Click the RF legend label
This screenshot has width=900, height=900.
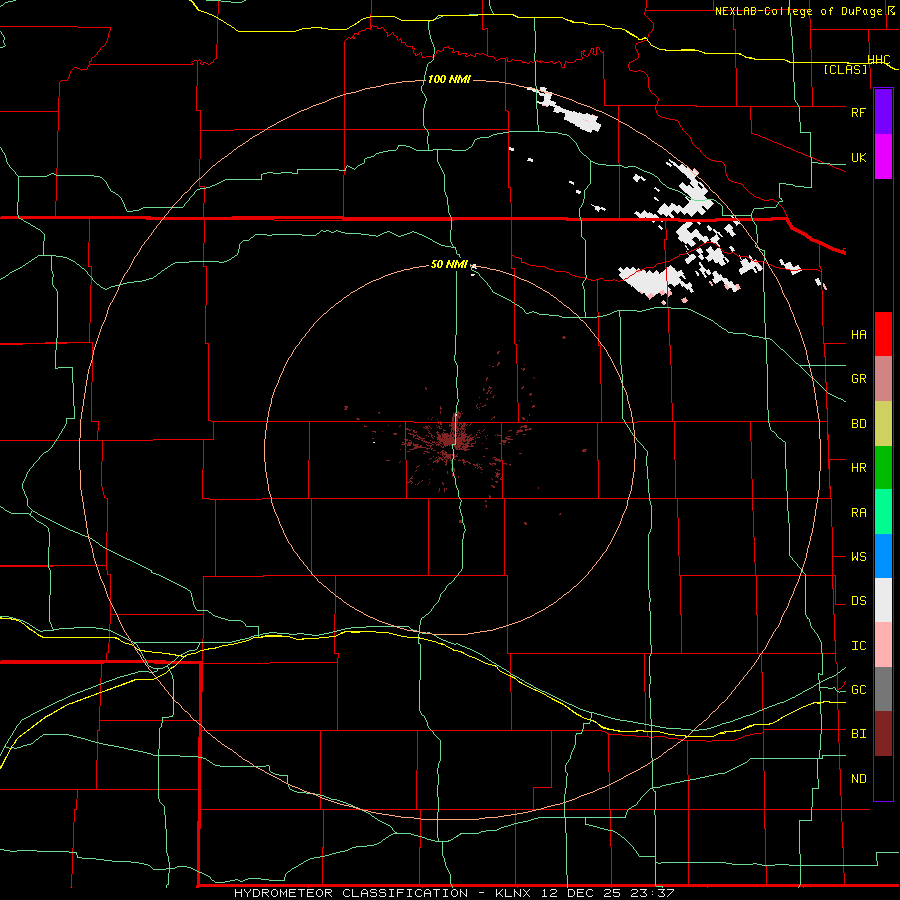pos(858,112)
